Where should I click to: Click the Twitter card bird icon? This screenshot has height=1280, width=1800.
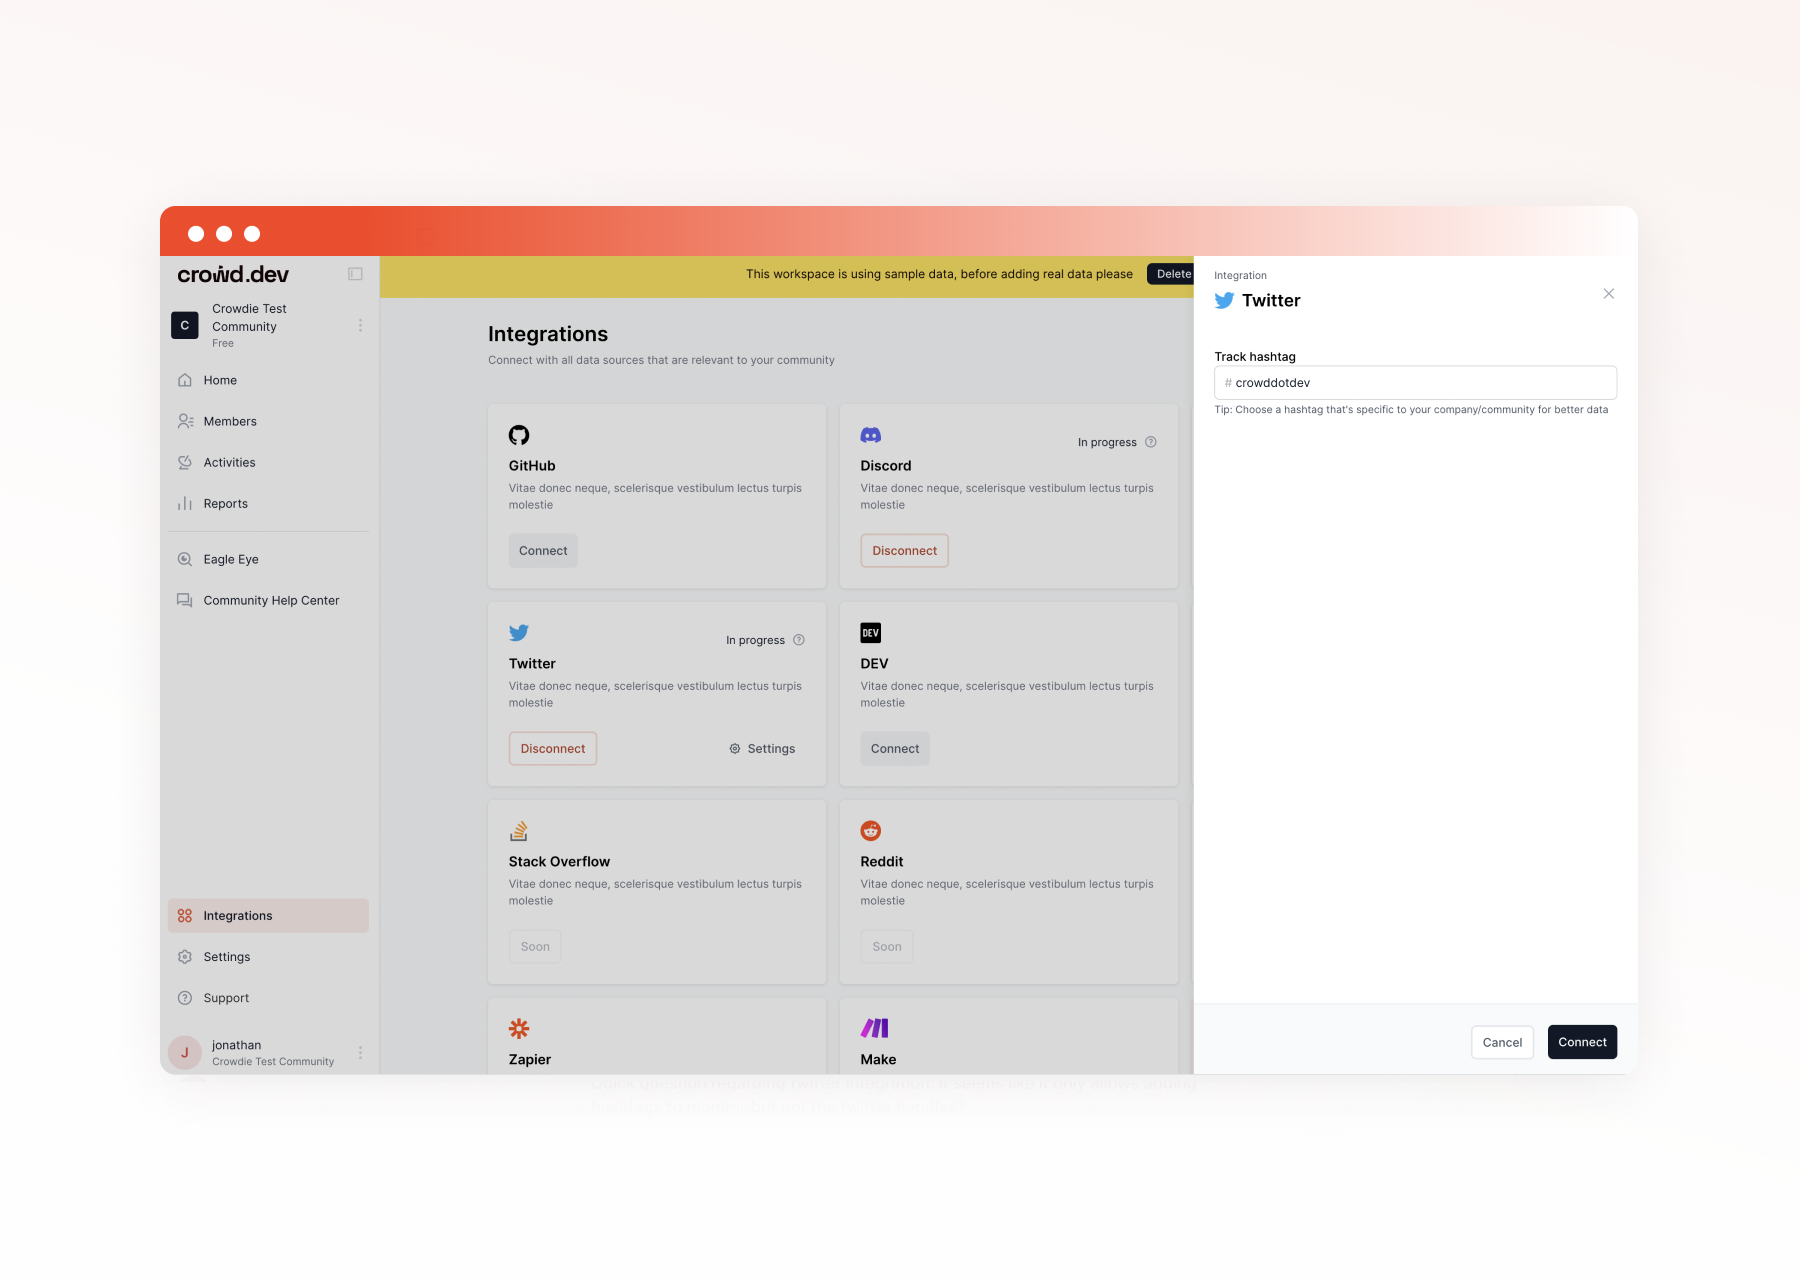(519, 633)
